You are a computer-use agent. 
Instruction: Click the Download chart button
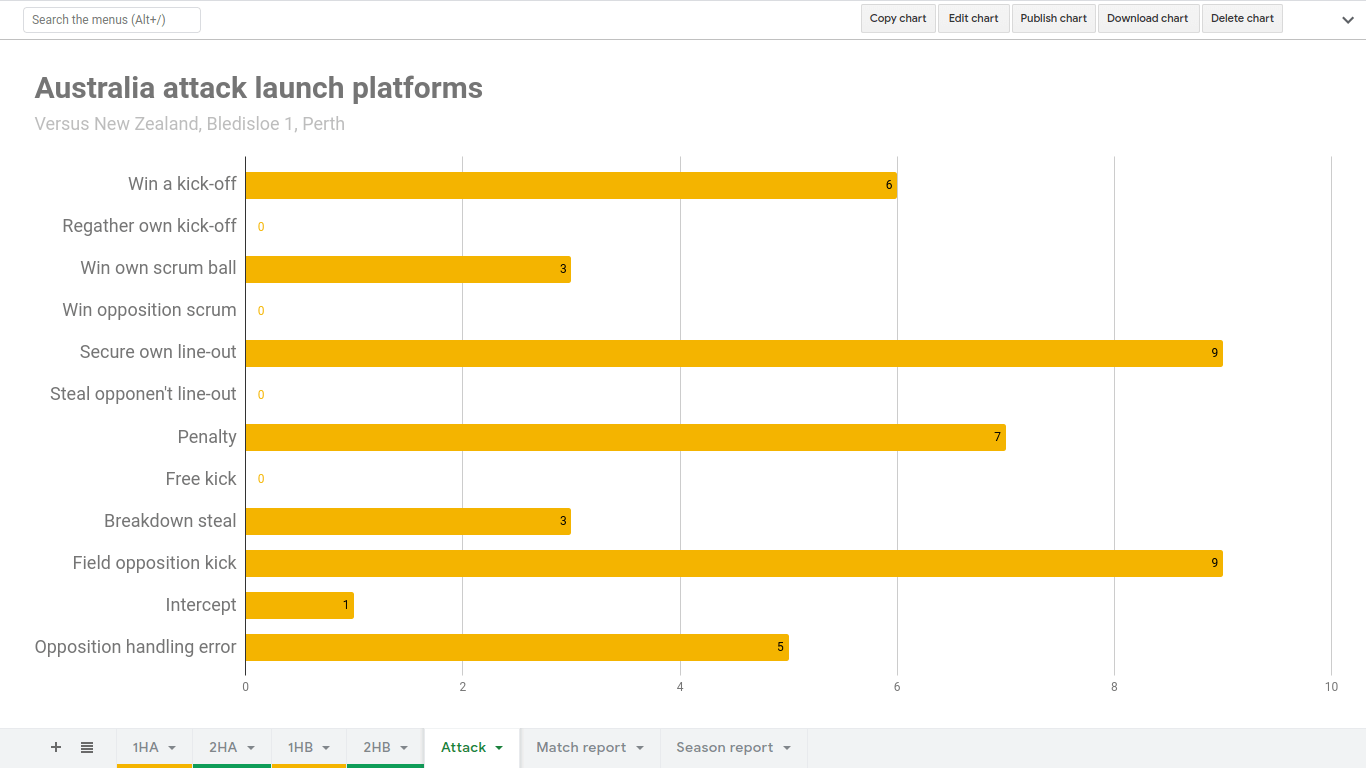click(1148, 18)
